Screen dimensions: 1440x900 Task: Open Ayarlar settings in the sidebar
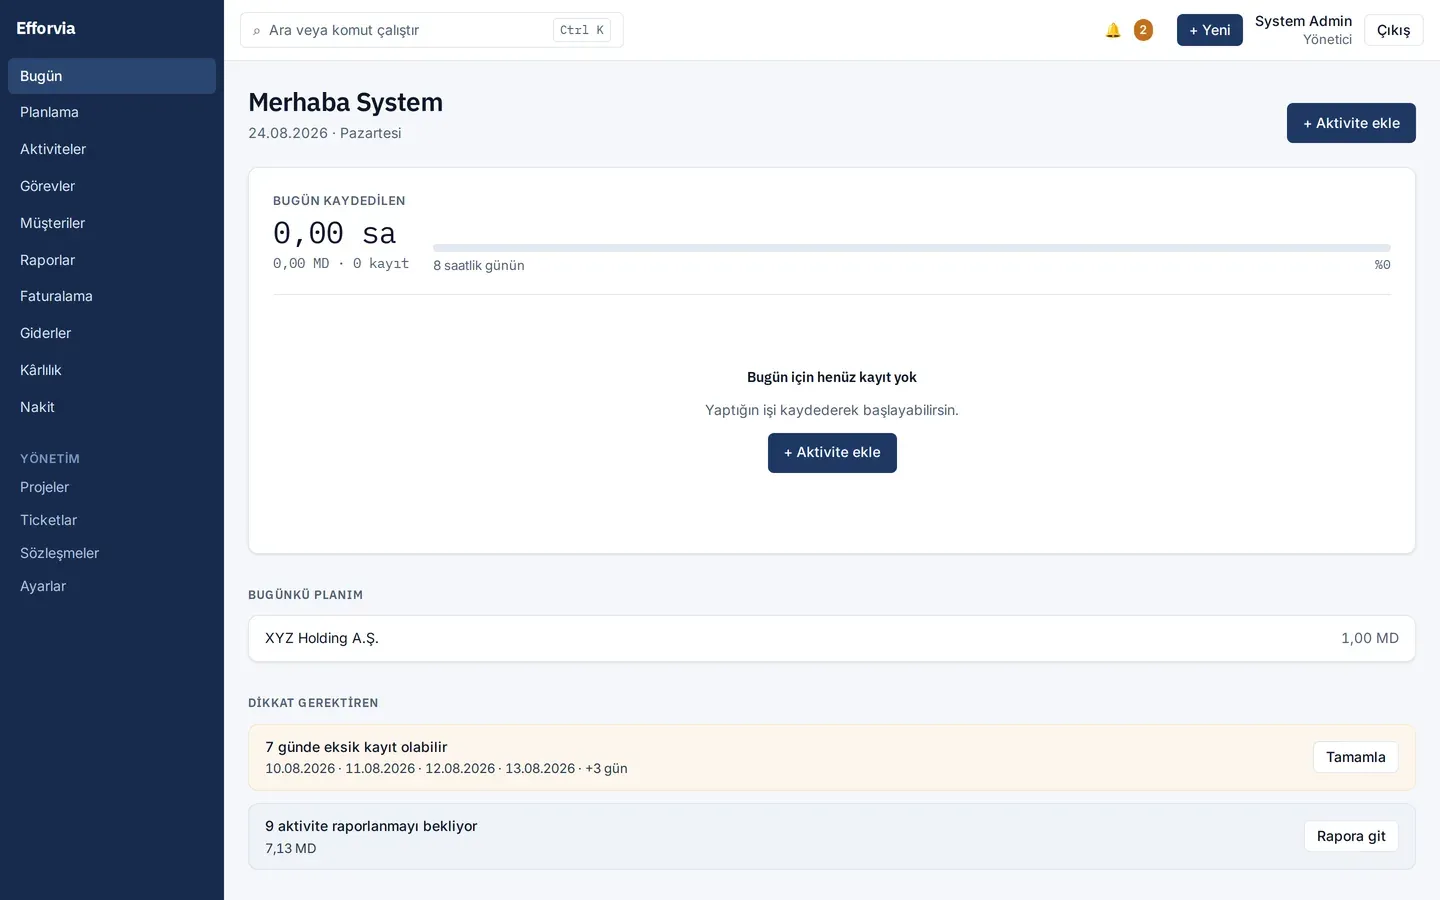point(112,586)
